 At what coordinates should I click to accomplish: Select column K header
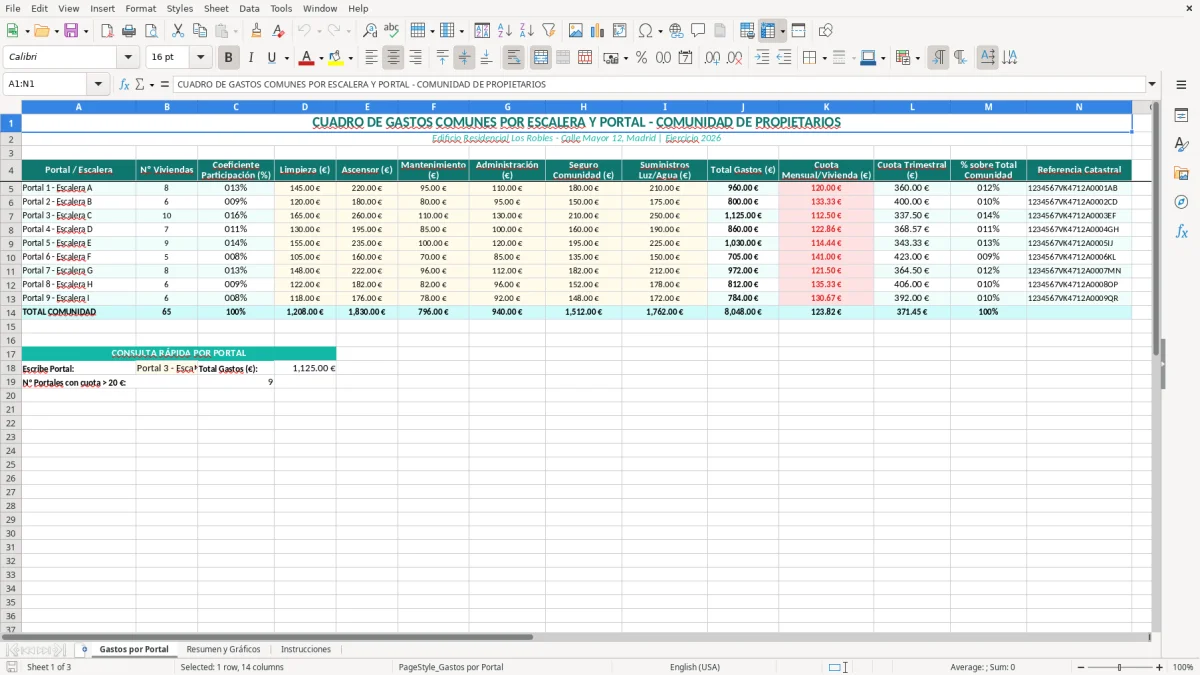point(826,106)
